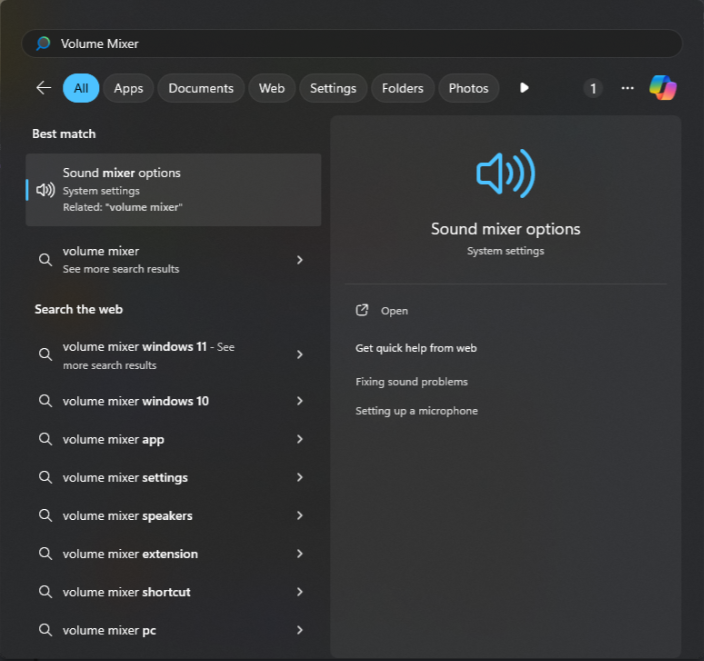Show more filter tabs via play arrow
Image resolution: width=704 pixels, height=661 pixels.
click(x=524, y=88)
